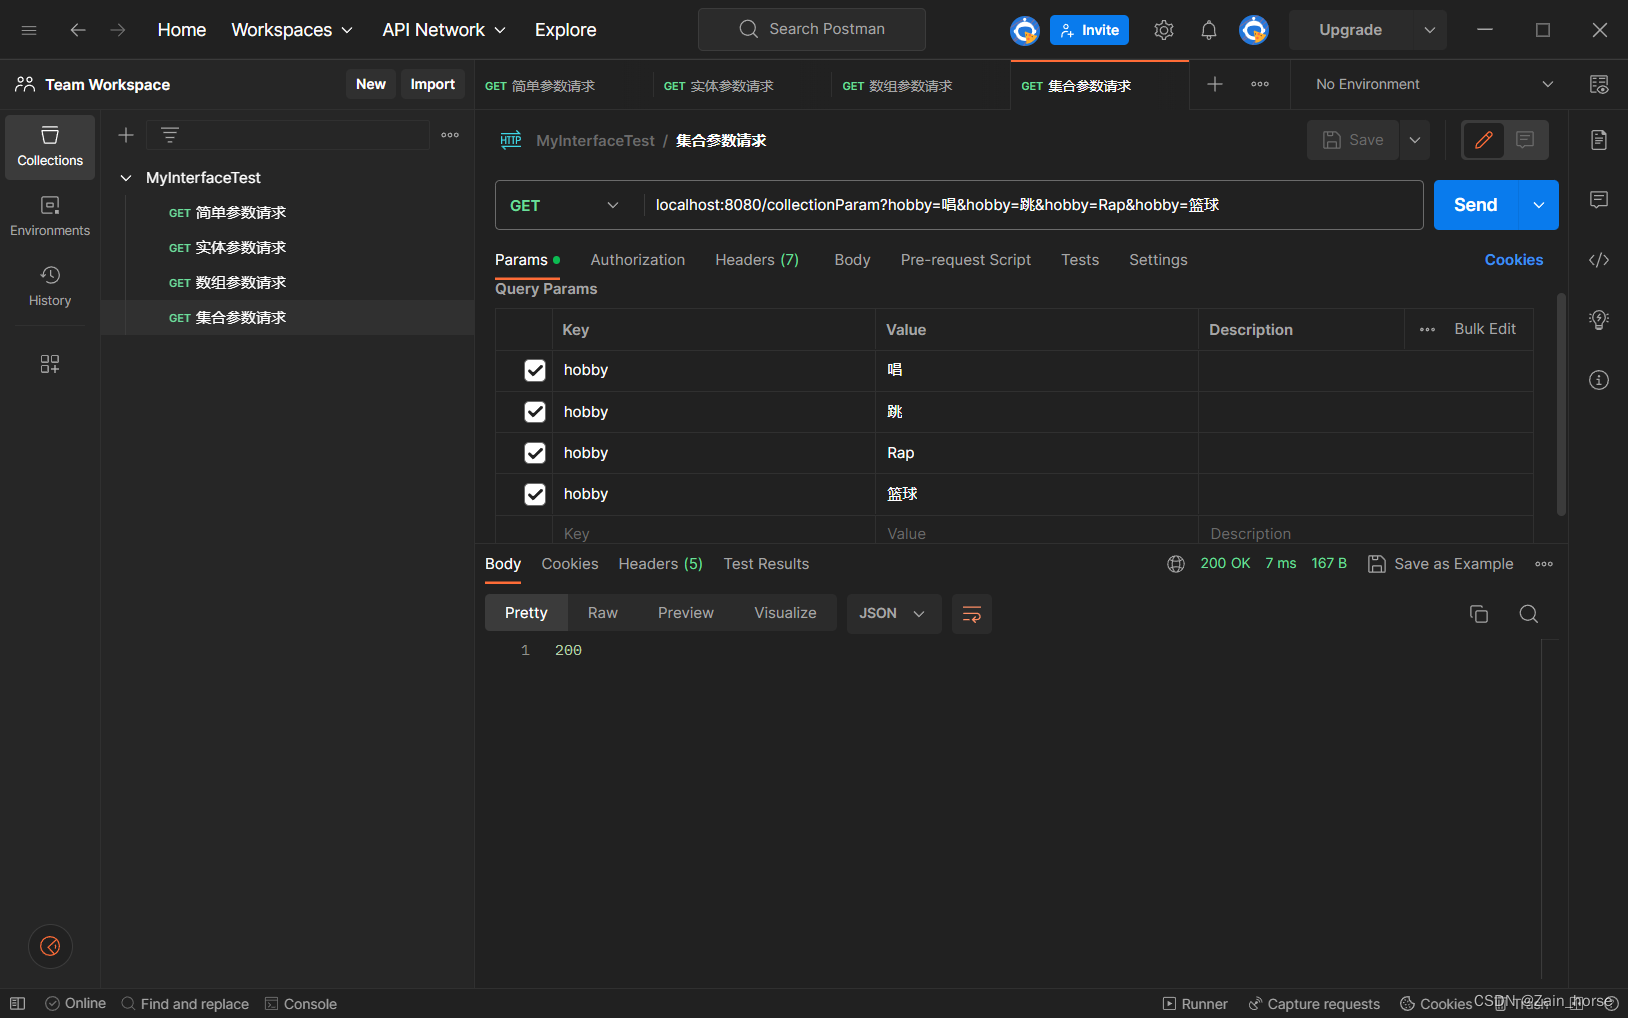This screenshot has width=1628, height=1018.
Task: Open the Settings gear icon
Action: (x=1164, y=30)
